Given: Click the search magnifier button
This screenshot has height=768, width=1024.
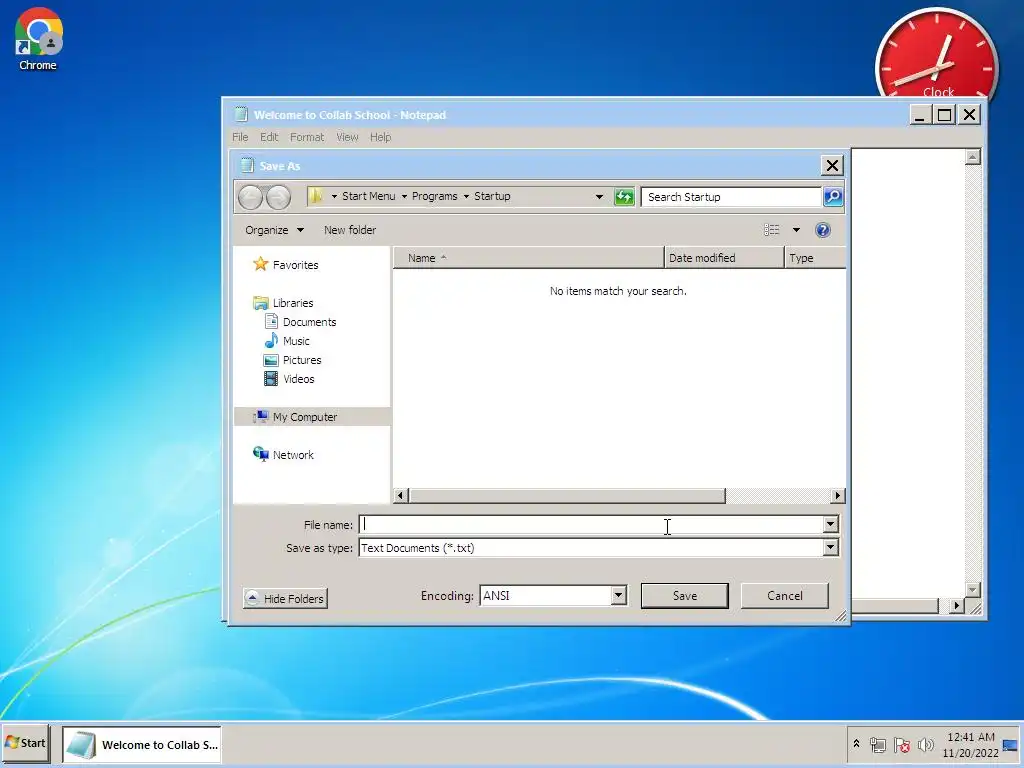Looking at the screenshot, I should point(833,197).
